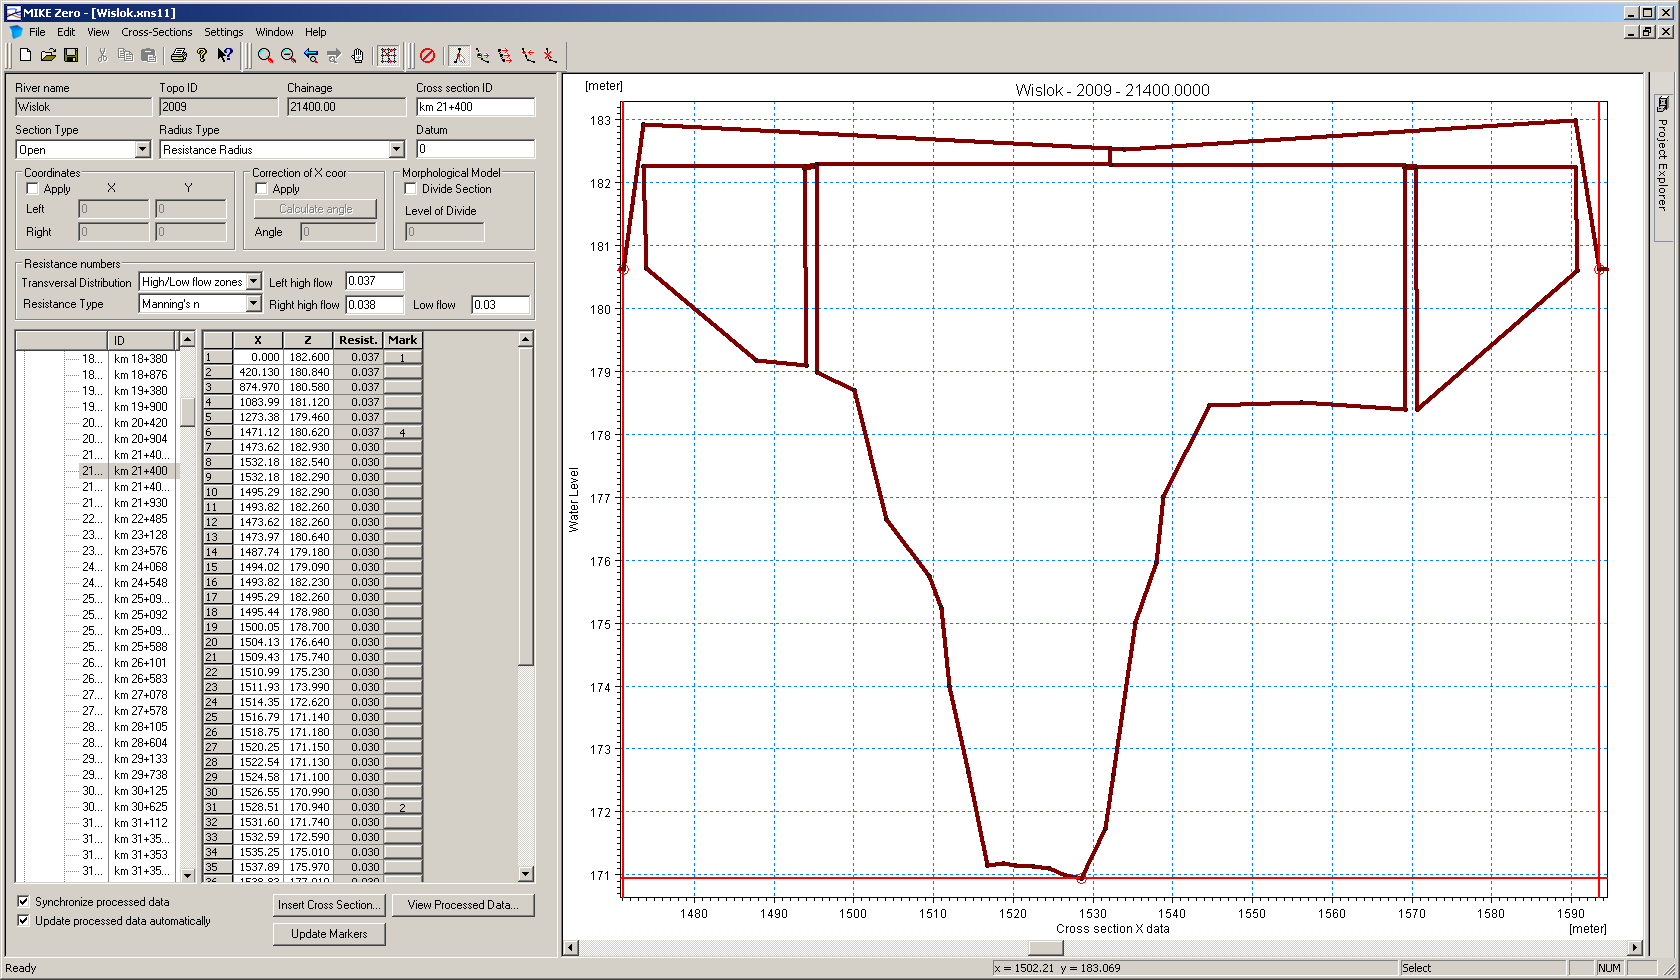Click the previous zoom blue arrow icon

click(x=311, y=56)
